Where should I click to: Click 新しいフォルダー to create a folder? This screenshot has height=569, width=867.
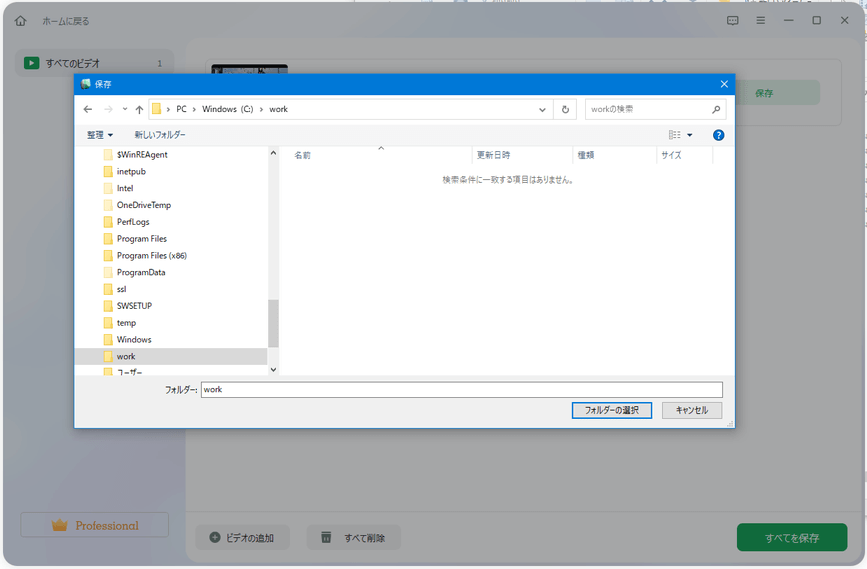pyautogui.click(x=160, y=135)
